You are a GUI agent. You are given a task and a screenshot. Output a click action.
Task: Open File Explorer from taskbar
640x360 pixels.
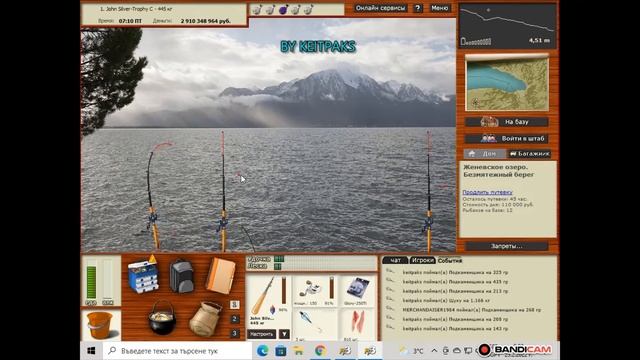298,350
